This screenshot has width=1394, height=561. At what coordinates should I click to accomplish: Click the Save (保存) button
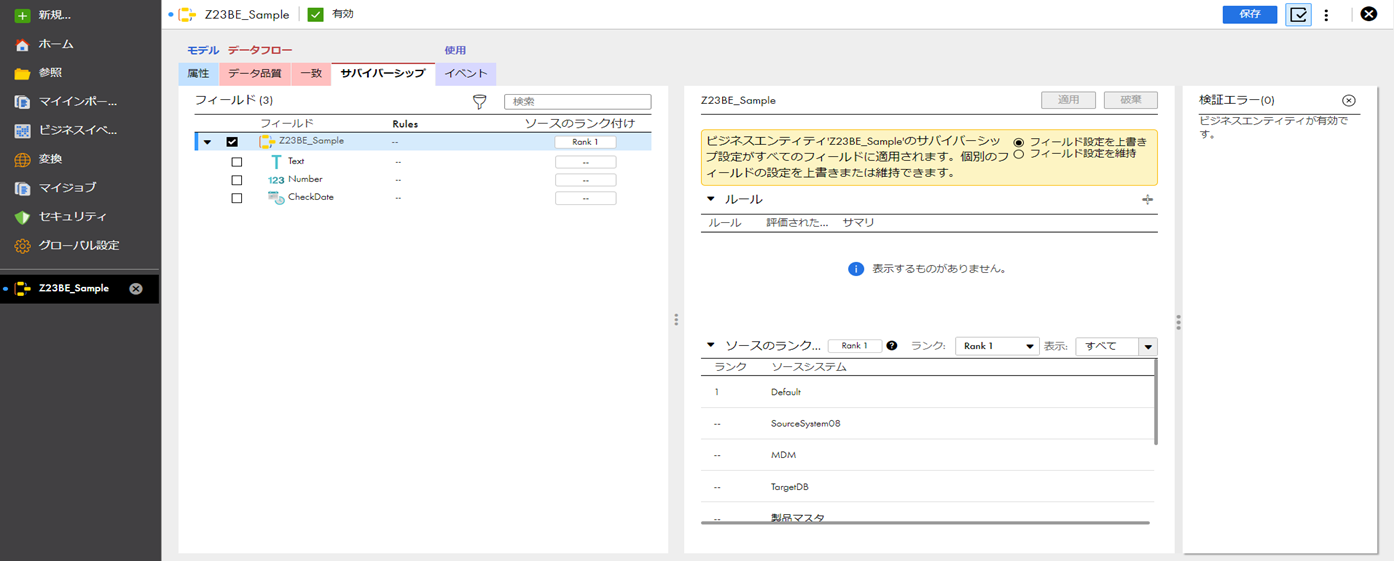tap(1250, 14)
